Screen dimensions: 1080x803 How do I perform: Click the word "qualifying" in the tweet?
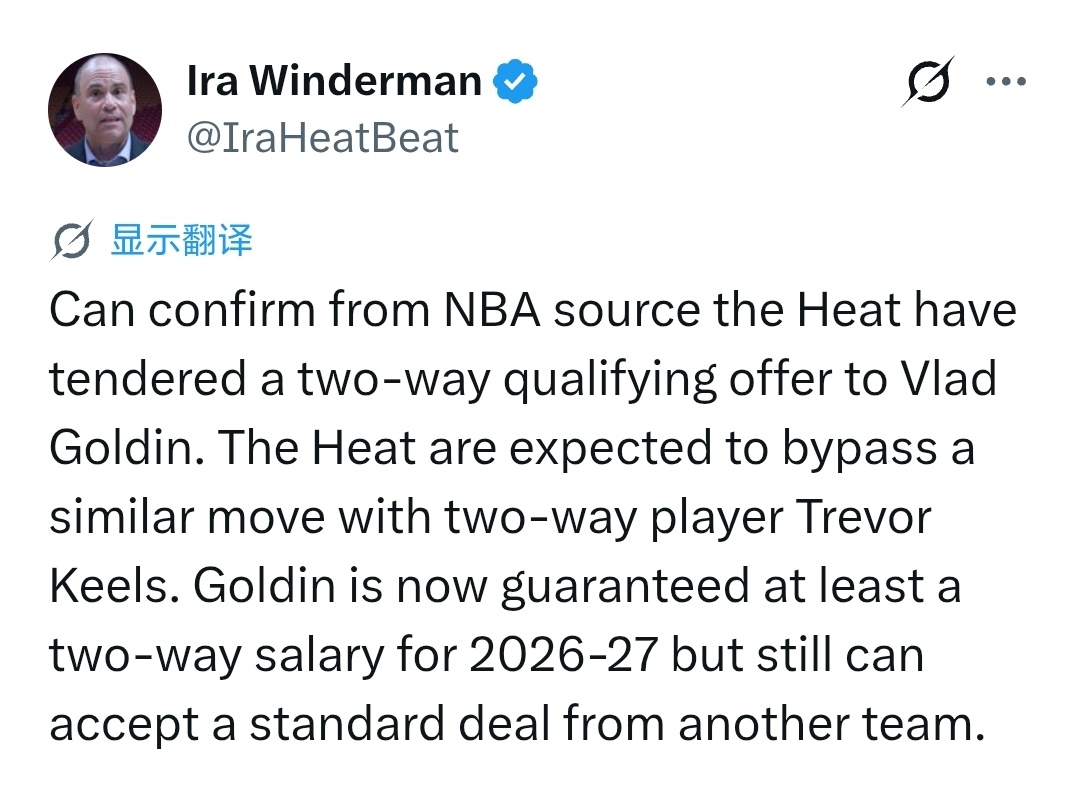610,381
